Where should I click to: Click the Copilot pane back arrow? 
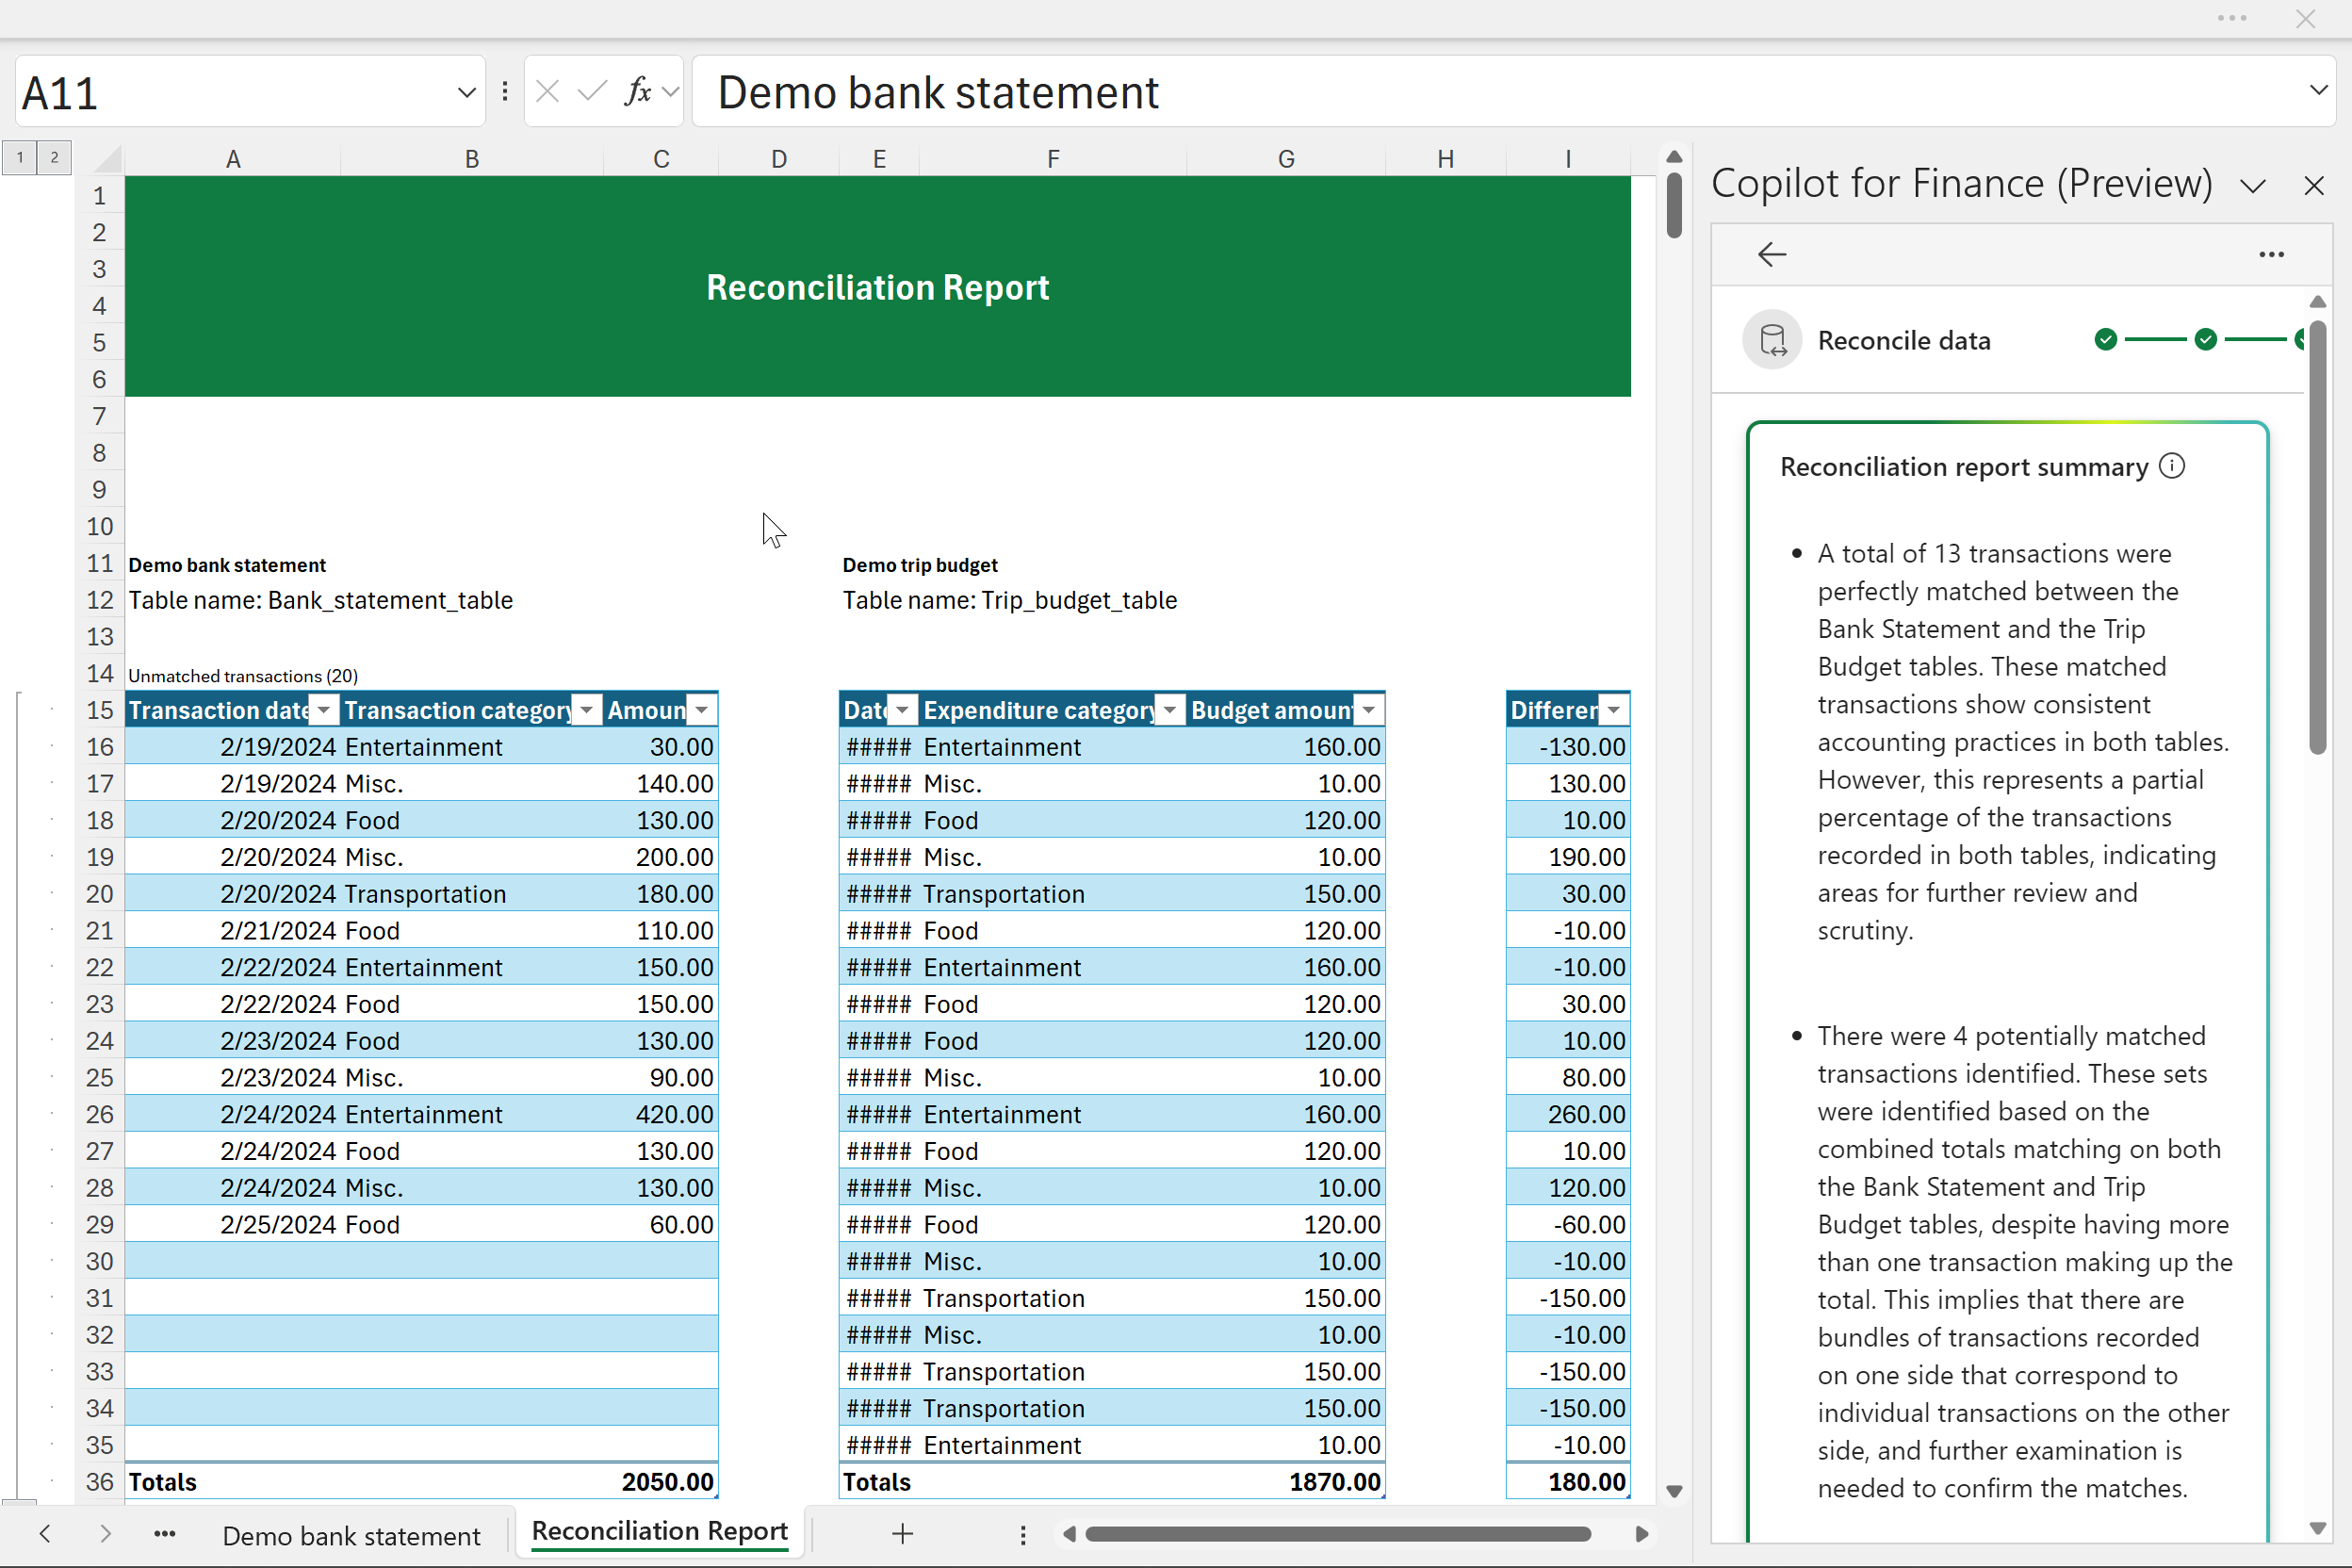tap(1771, 254)
